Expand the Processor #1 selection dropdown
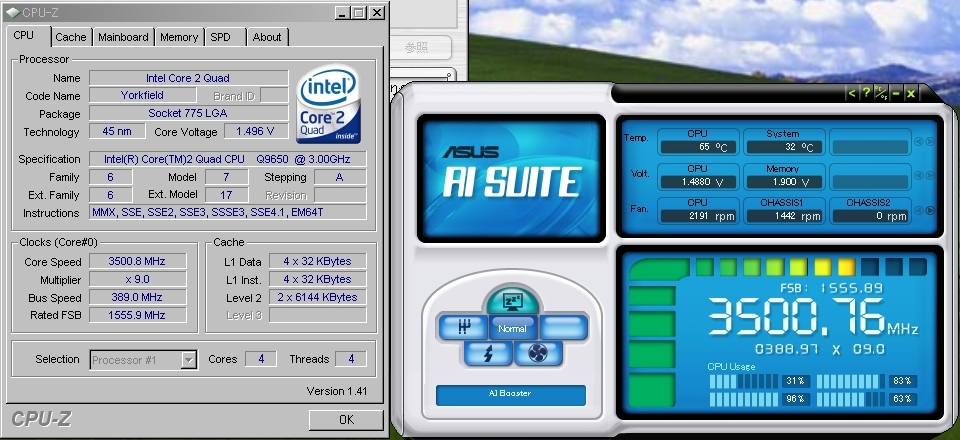Screen dimensions: 960x440 click(189, 360)
